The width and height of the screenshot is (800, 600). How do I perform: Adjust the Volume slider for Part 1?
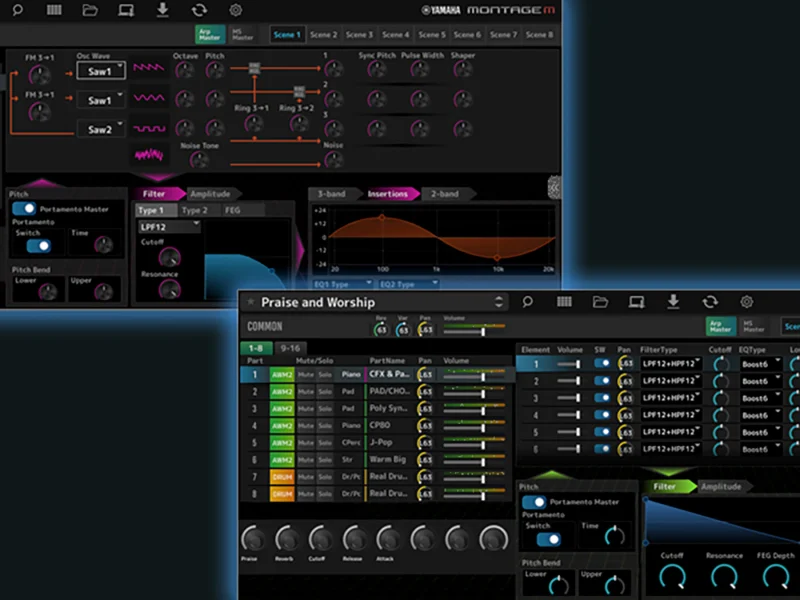point(485,377)
